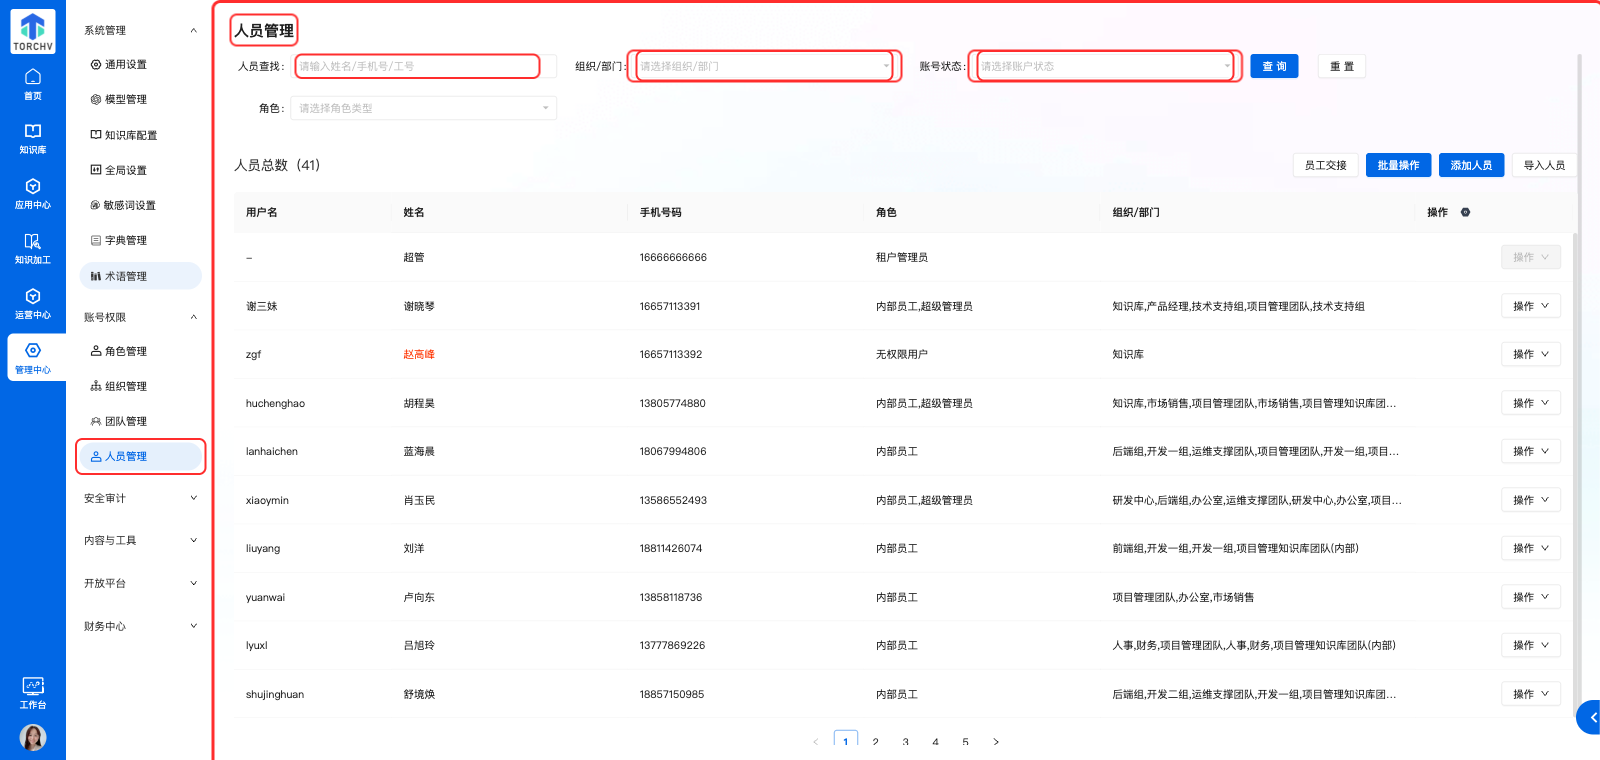Click the 导入人员 button
Screen dimensions: 1600x760
(x=1544, y=165)
